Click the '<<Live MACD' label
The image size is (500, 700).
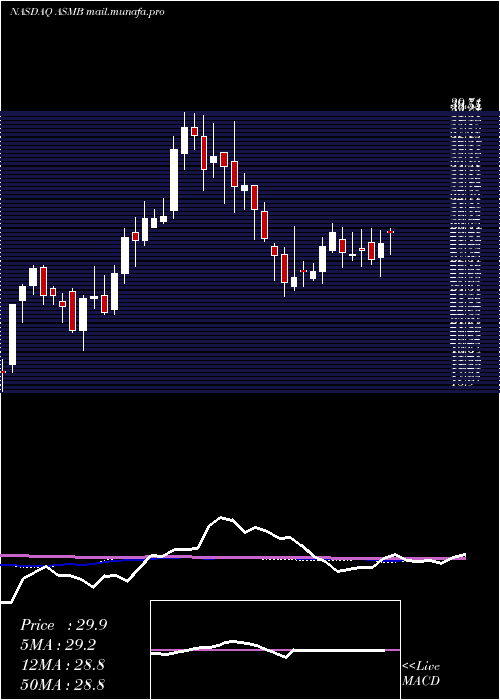point(421,674)
